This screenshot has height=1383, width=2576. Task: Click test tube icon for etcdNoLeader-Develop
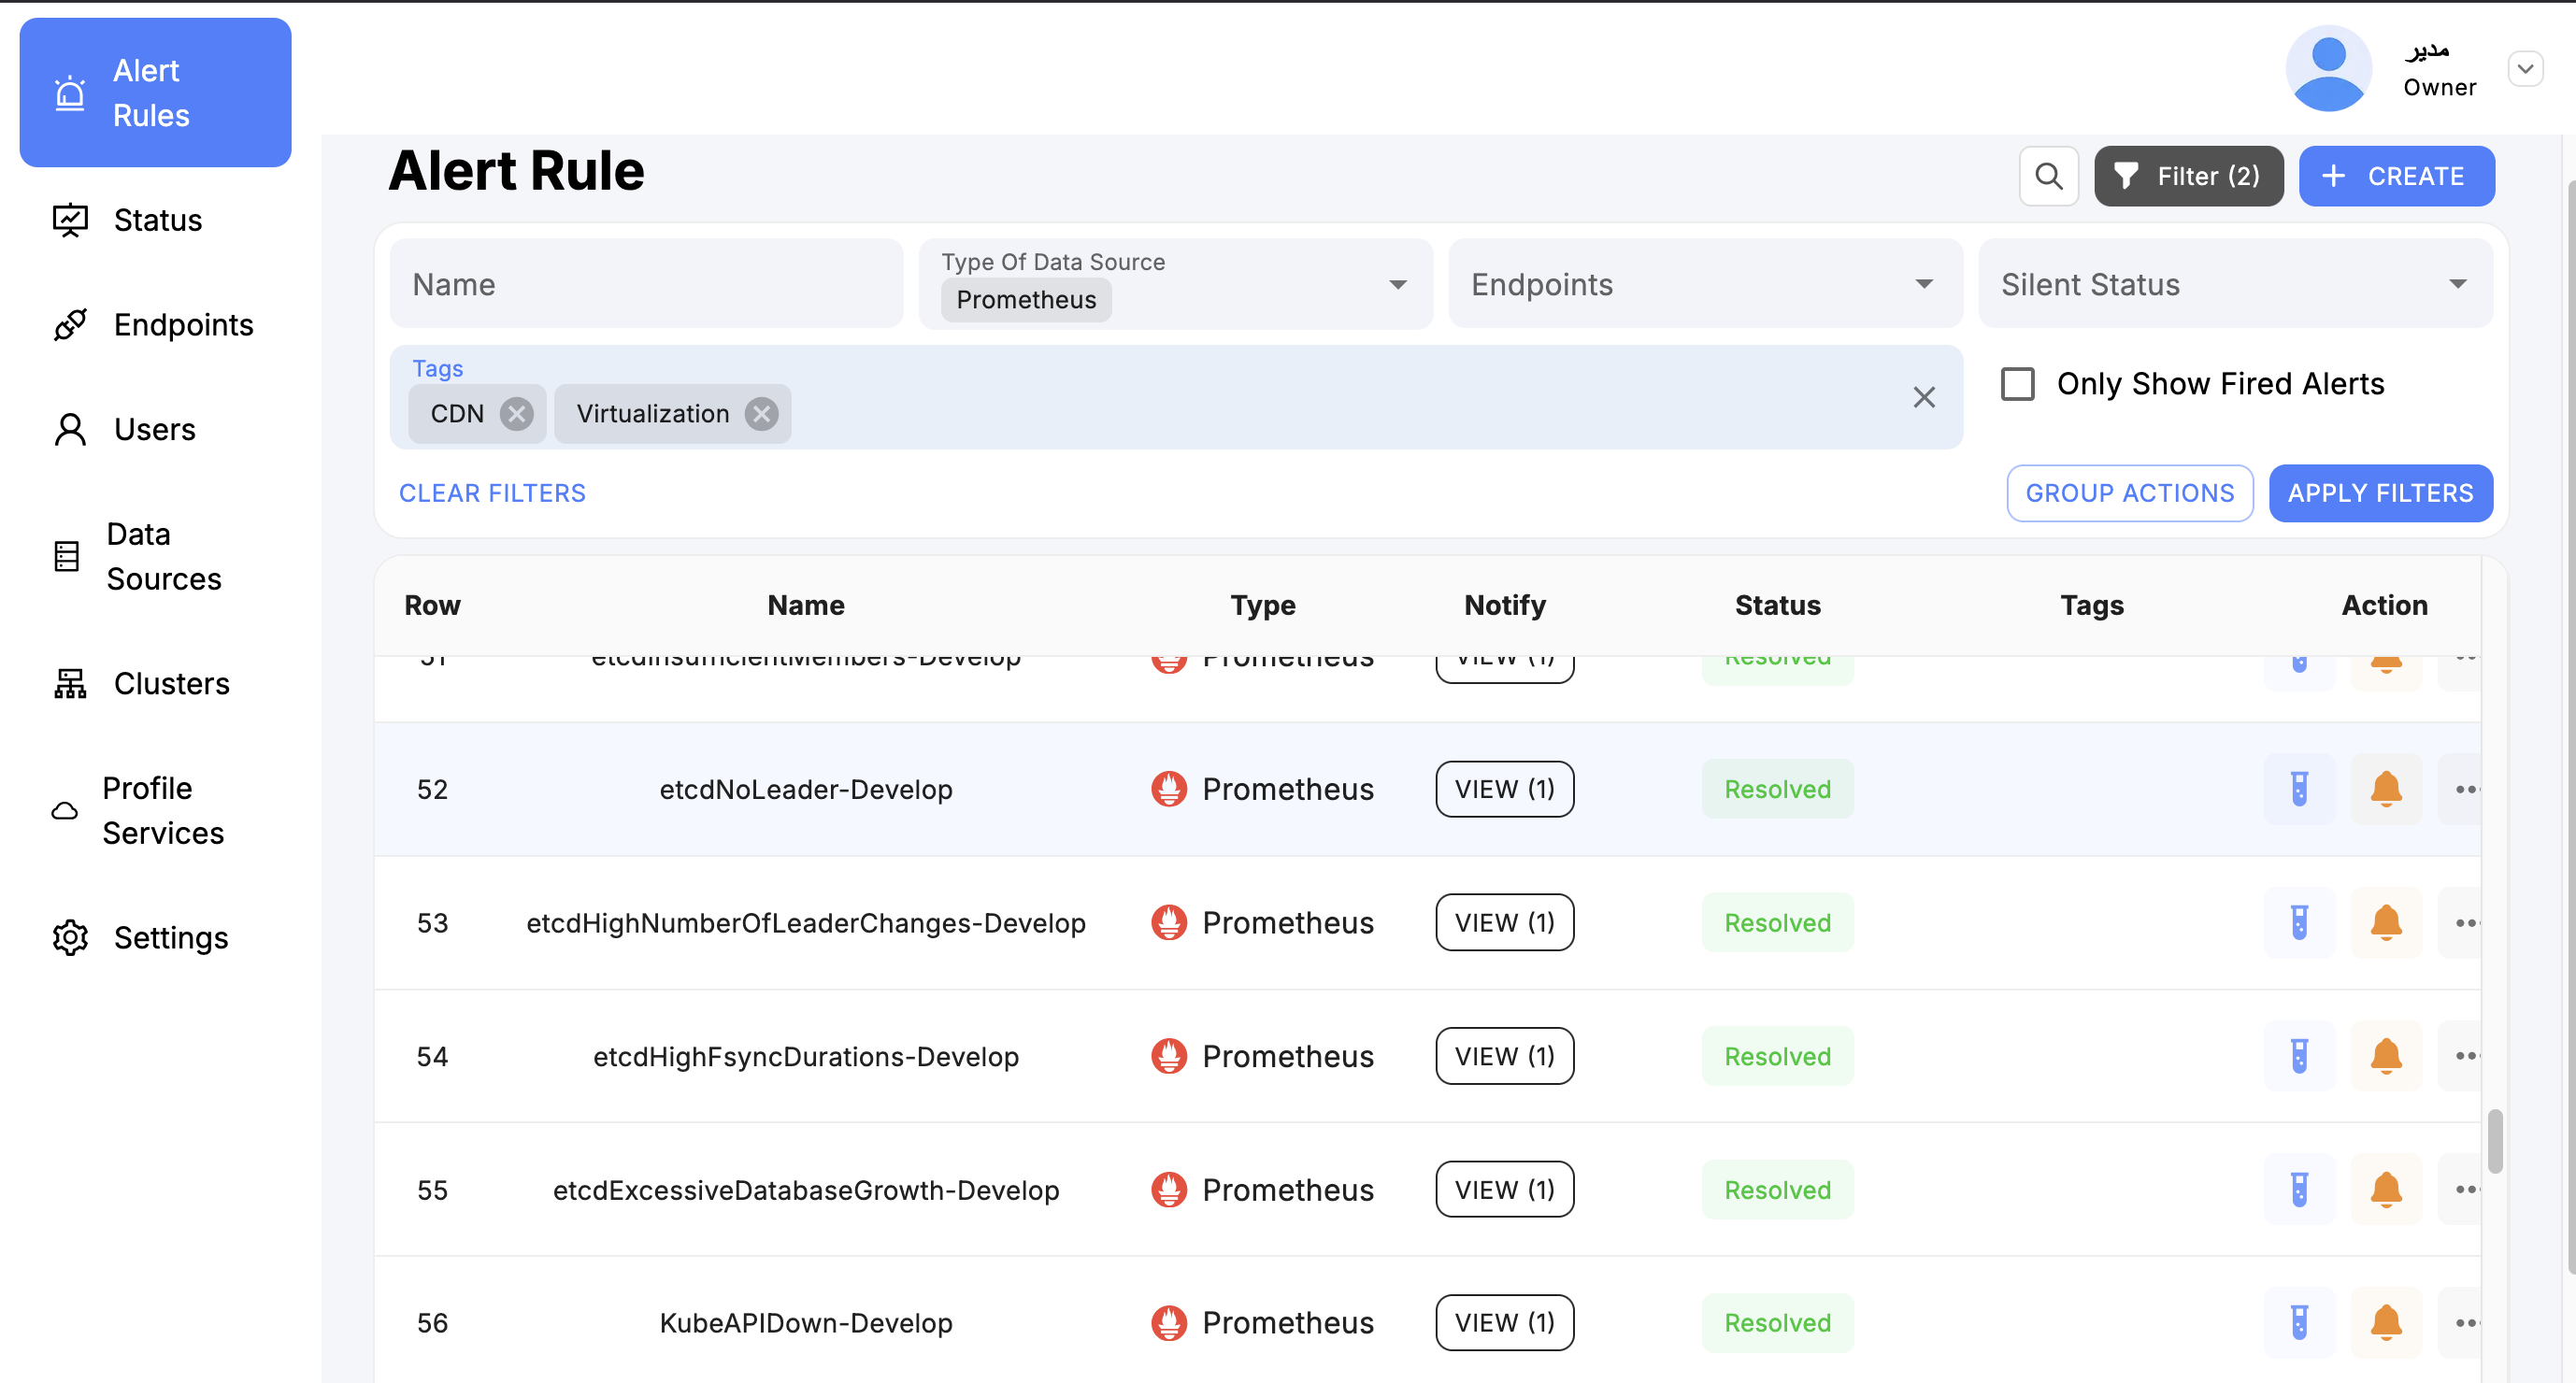point(2299,789)
